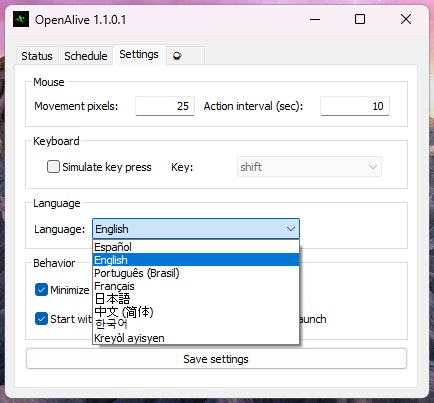Click the Action interval input field
This screenshot has height=403, width=434.
tap(355, 106)
